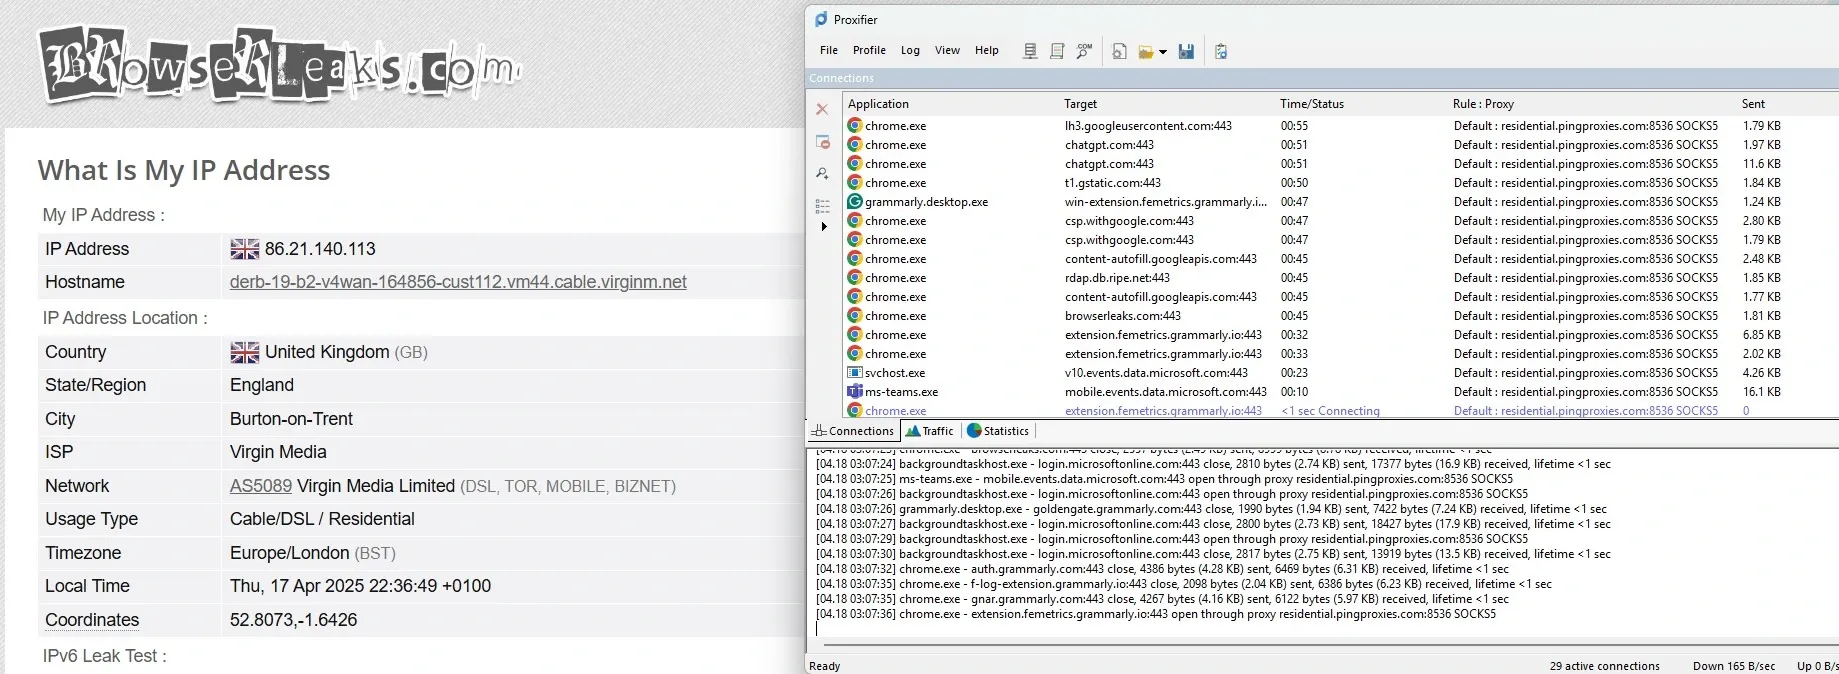The height and width of the screenshot is (674, 1839).
Task: Sort by the Application column header
Action: coord(878,104)
